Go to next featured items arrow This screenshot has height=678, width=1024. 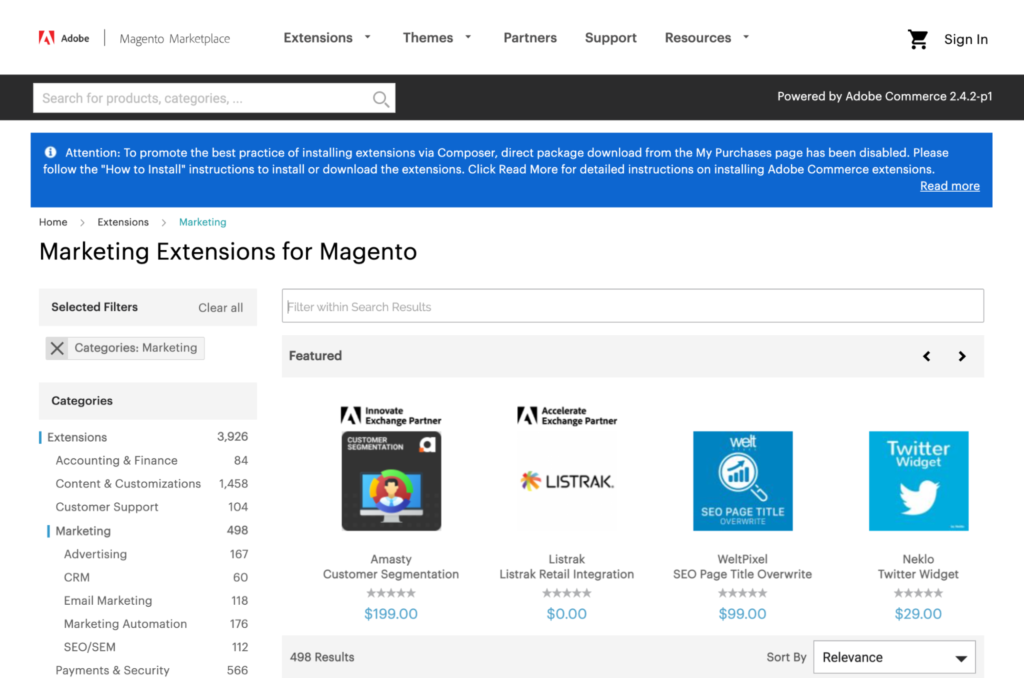pyautogui.click(x=961, y=356)
